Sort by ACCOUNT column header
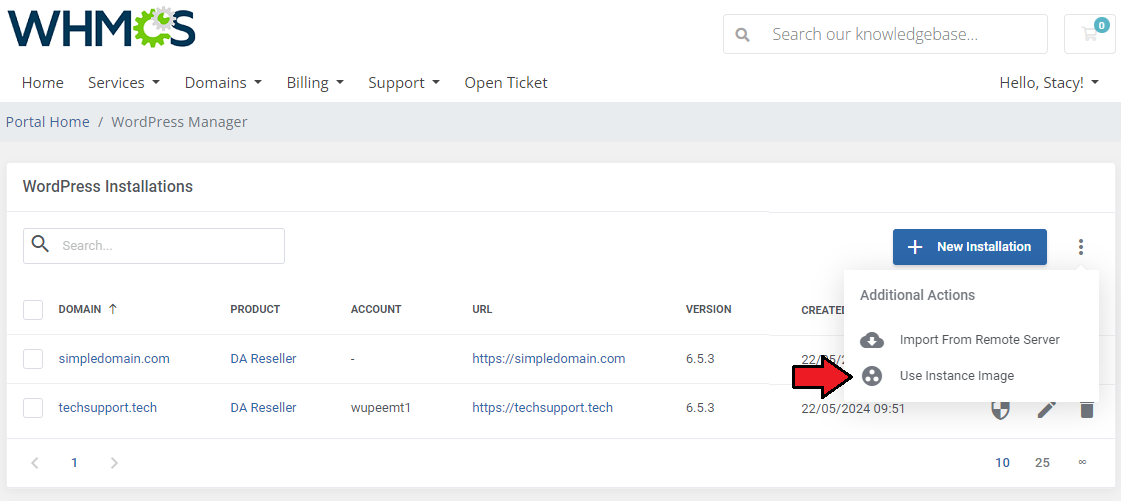1121x501 pixels. click(376, 309)
